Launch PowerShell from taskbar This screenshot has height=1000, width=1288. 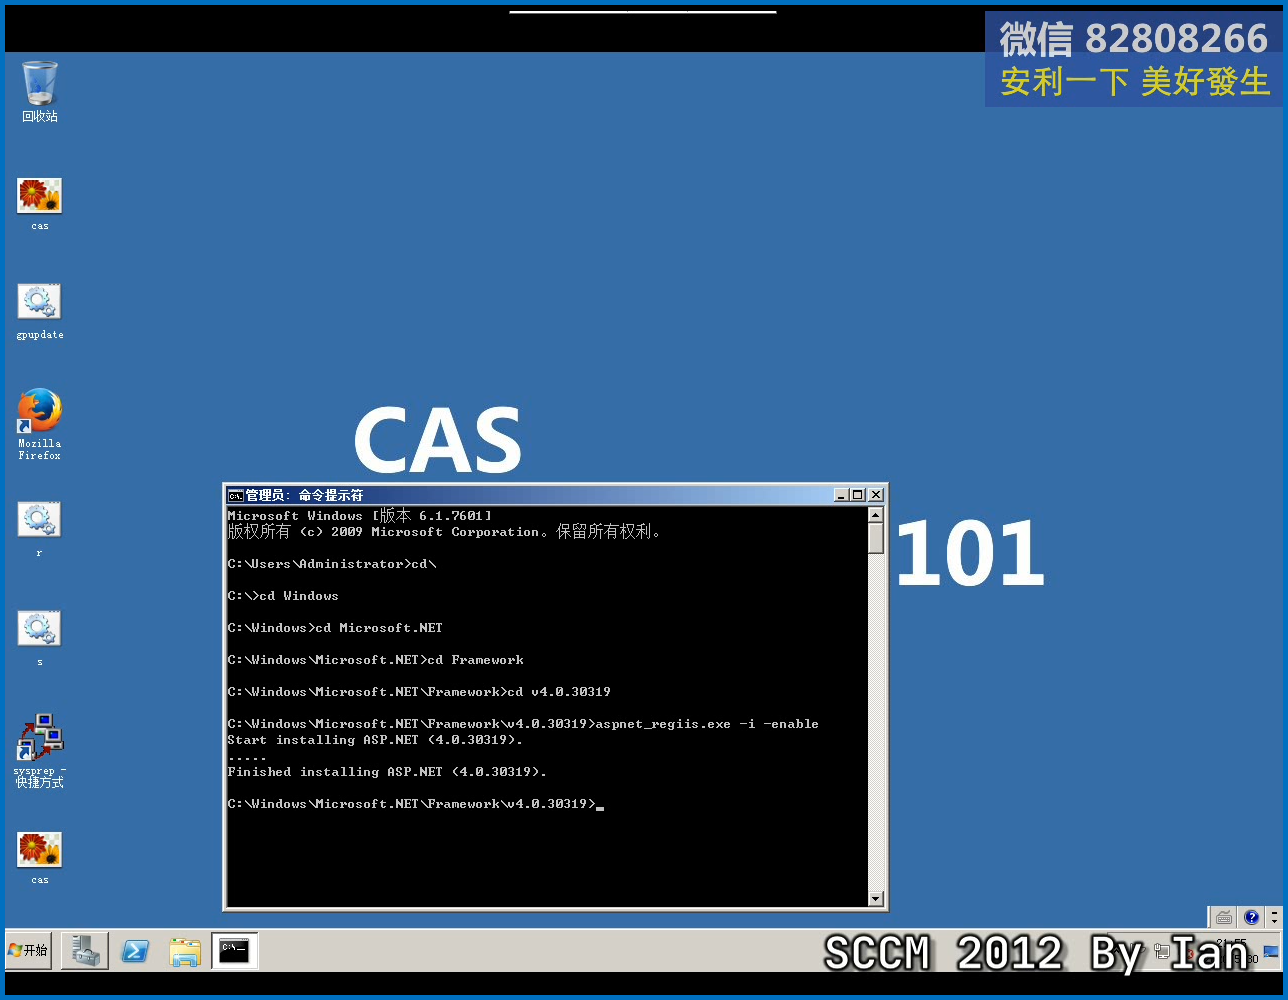click(135, 951)
